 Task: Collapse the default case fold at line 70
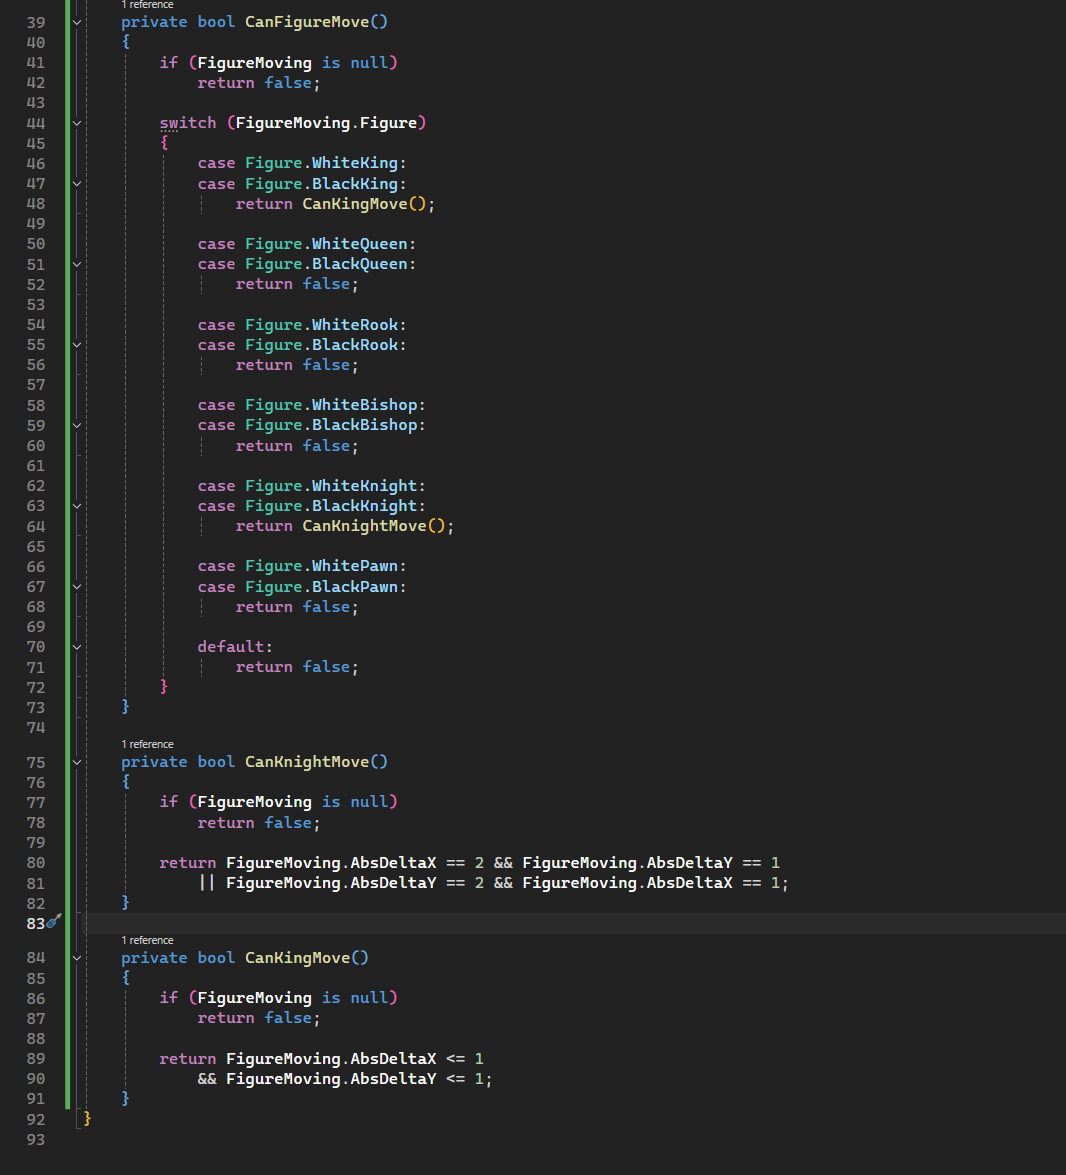(76, 647)
